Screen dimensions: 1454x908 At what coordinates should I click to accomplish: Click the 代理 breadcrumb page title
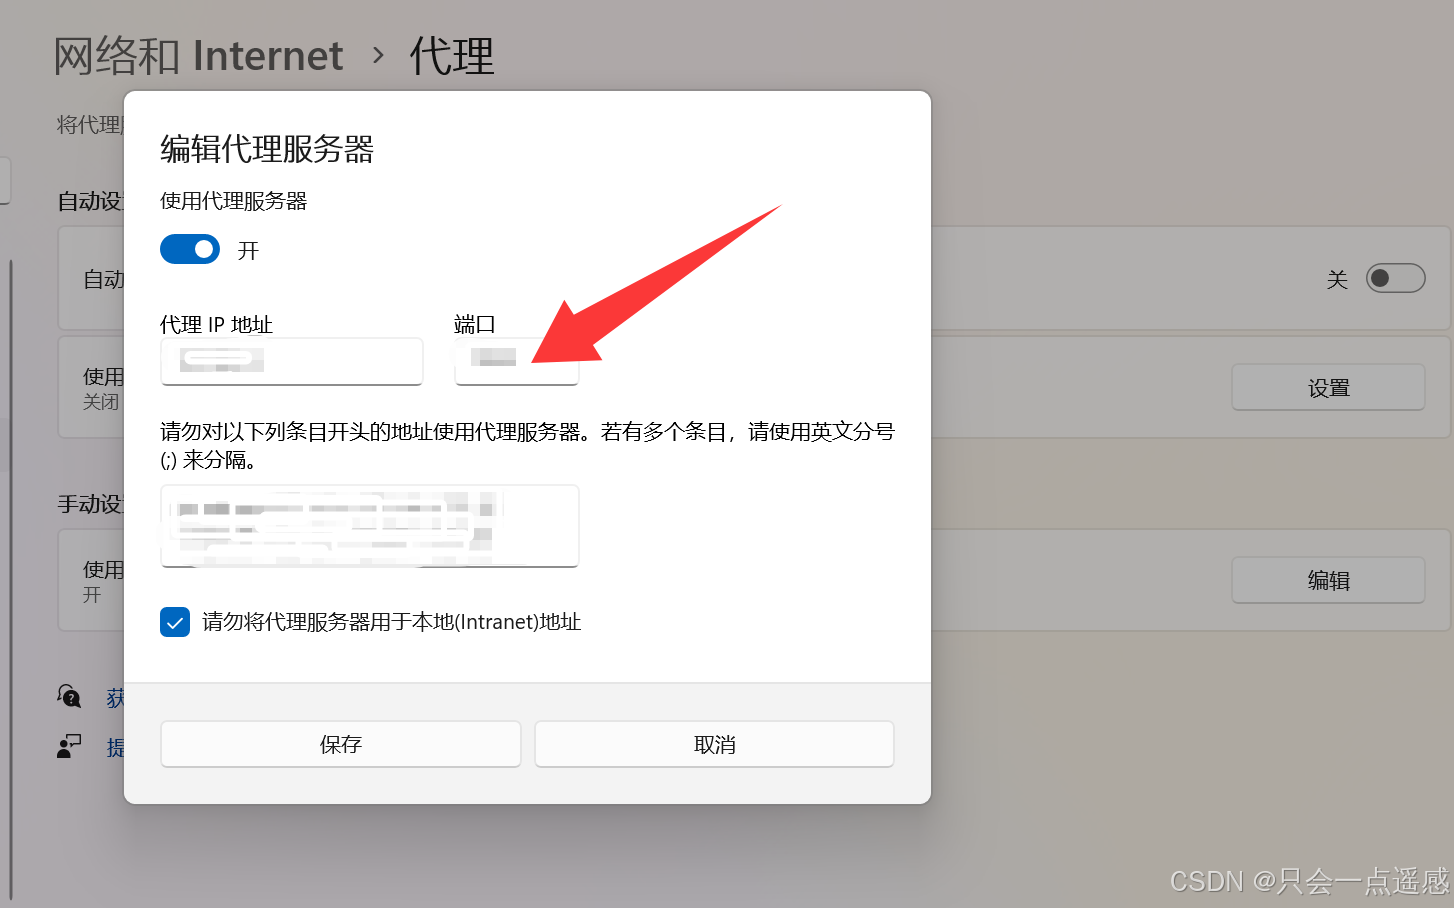pos(452,56)
